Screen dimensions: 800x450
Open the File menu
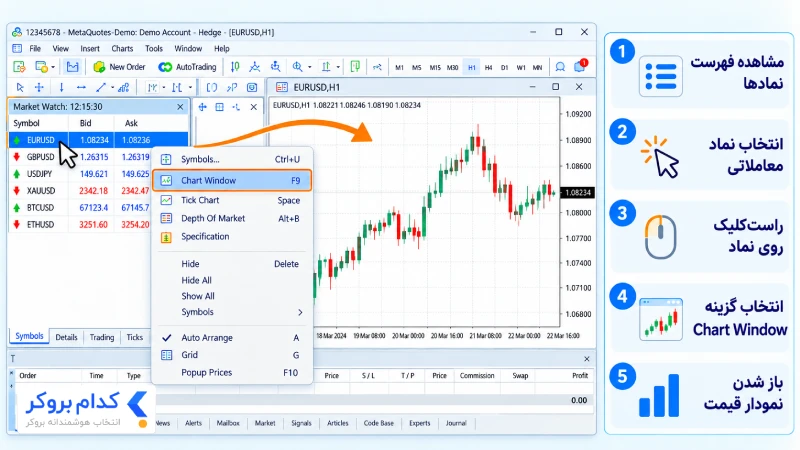pos(35,48)
